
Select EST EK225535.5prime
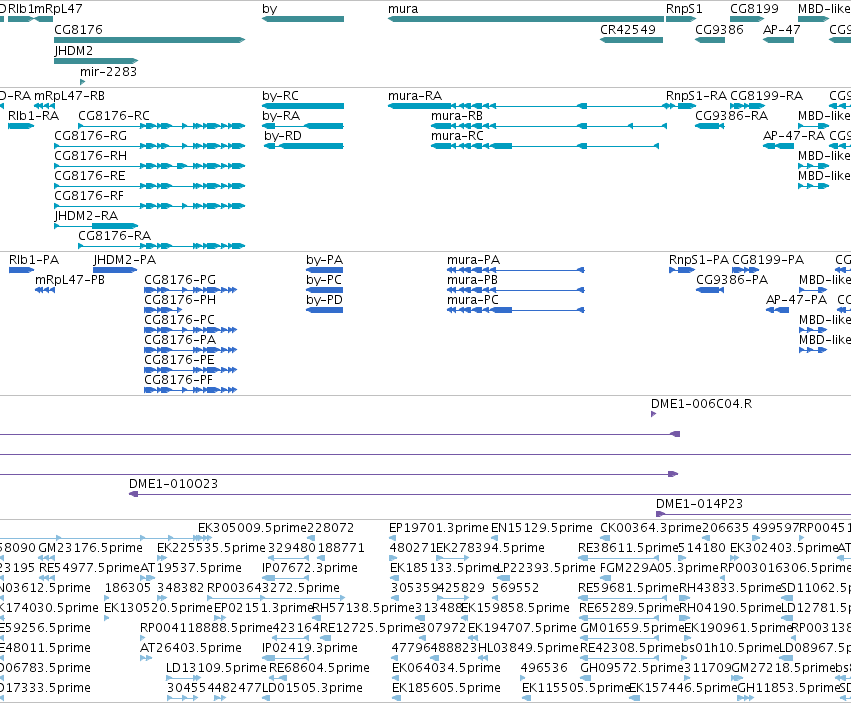pyautogui.click(x=211, y=548)
